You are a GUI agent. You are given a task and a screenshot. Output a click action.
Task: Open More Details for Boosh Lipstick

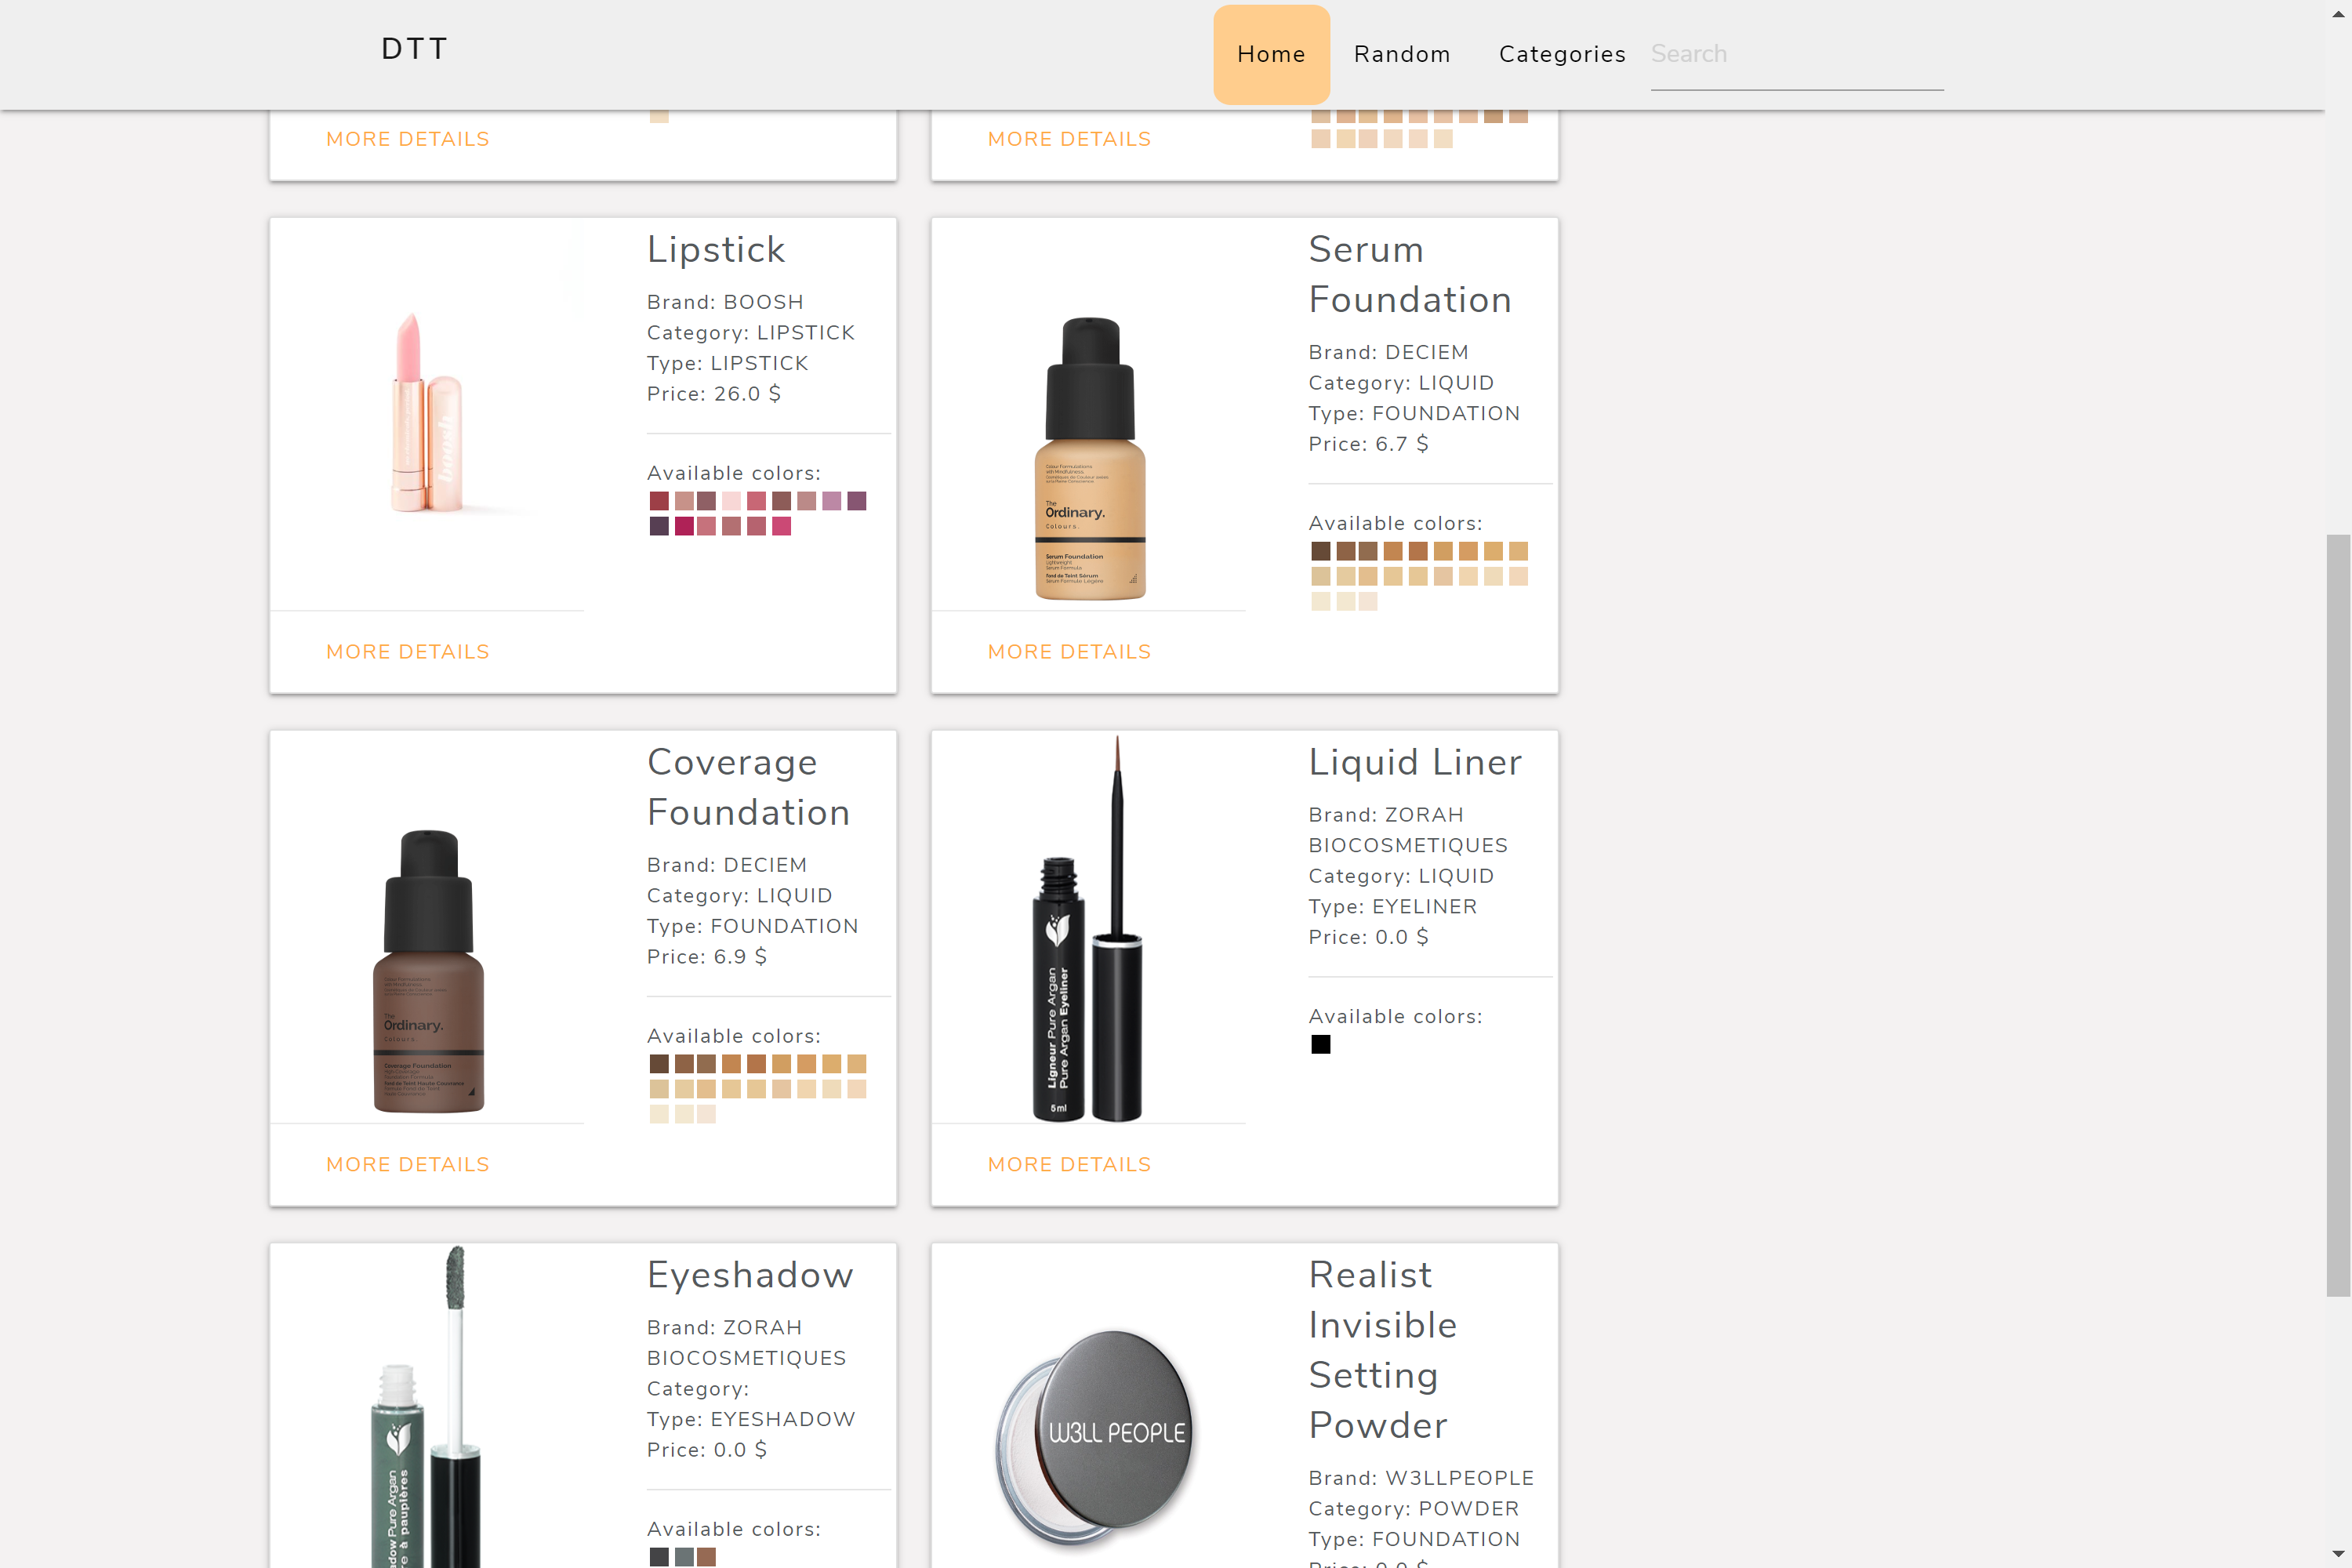[x=407, y=652]
